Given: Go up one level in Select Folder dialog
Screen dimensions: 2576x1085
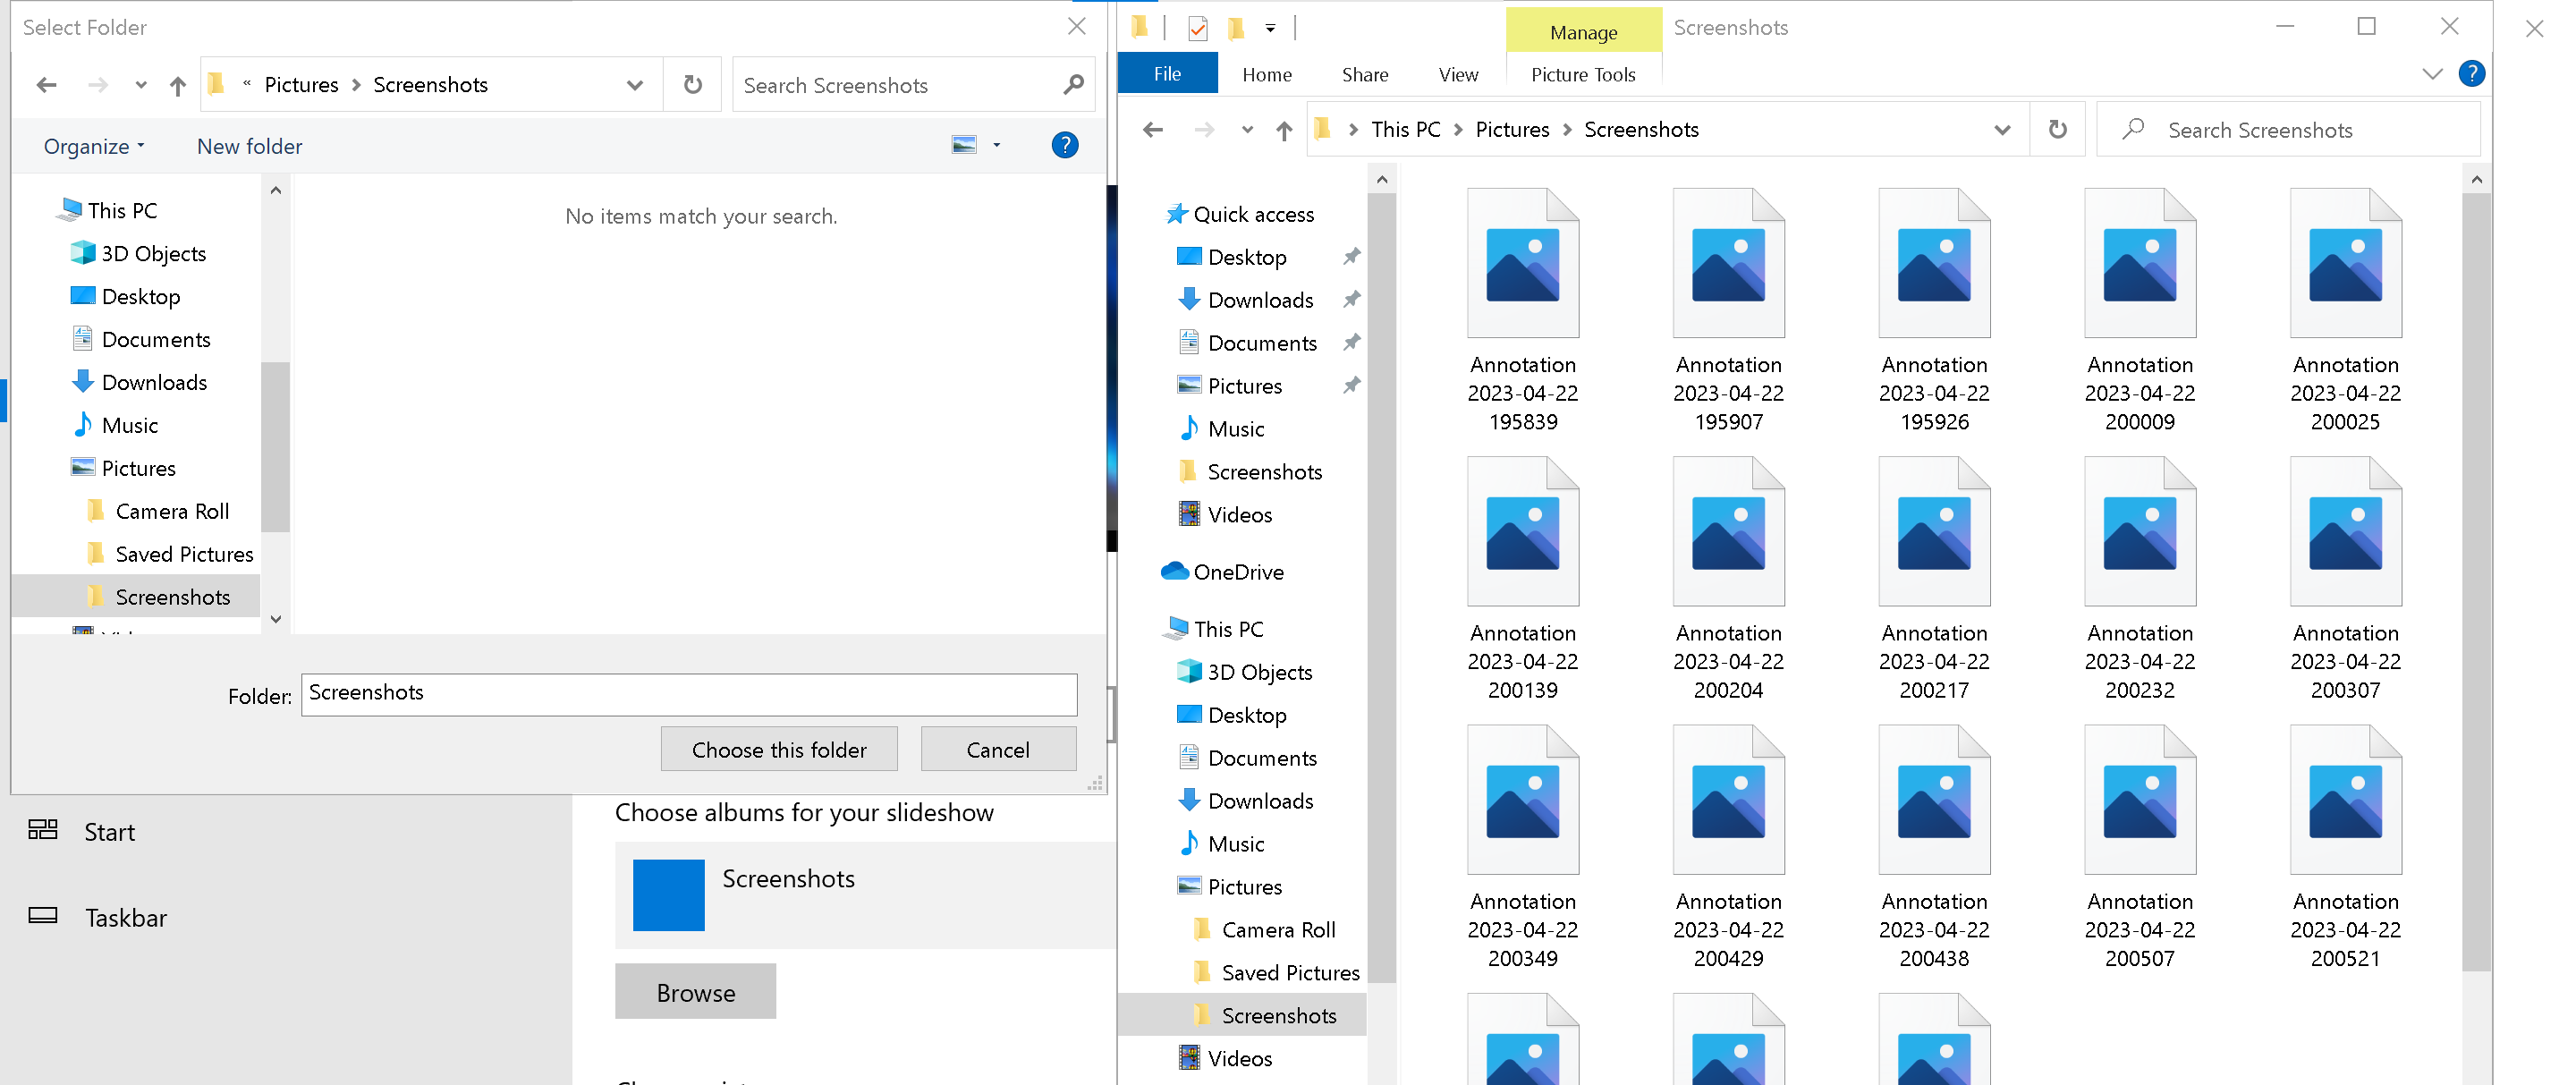Looking at the screenshot, I should (178, 85).
